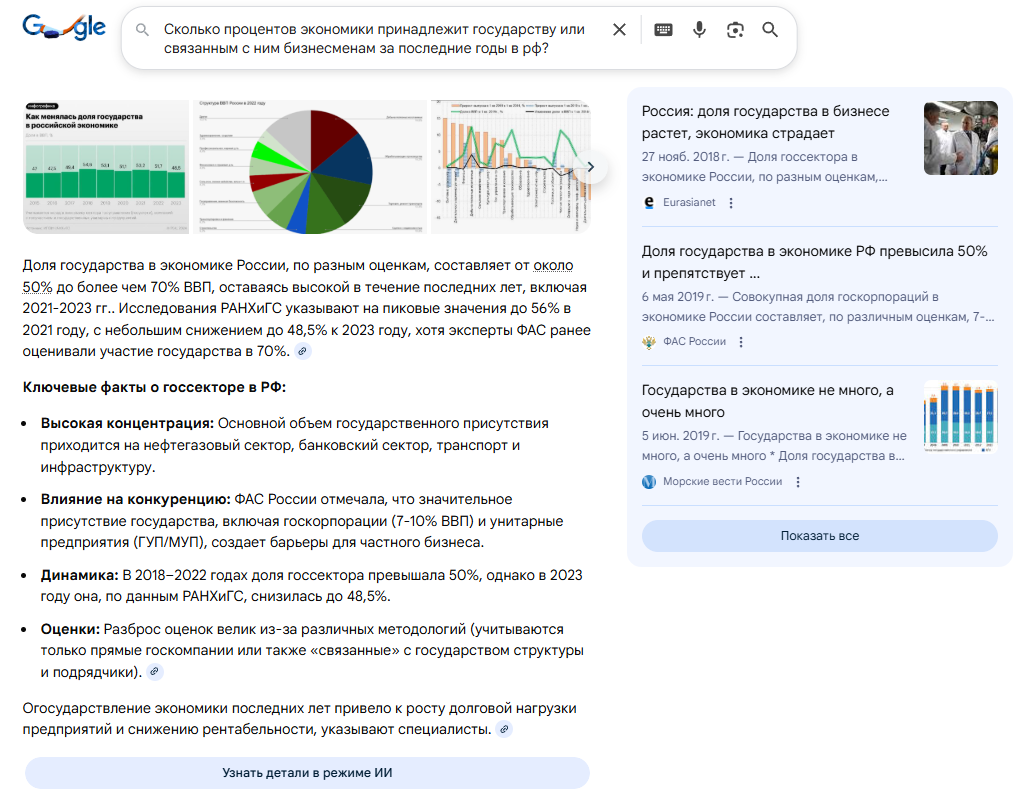Open 'Государства в экономике не много, а очень много'
The width and height of the screenshot is (1024, 804).
pos(767,401)
